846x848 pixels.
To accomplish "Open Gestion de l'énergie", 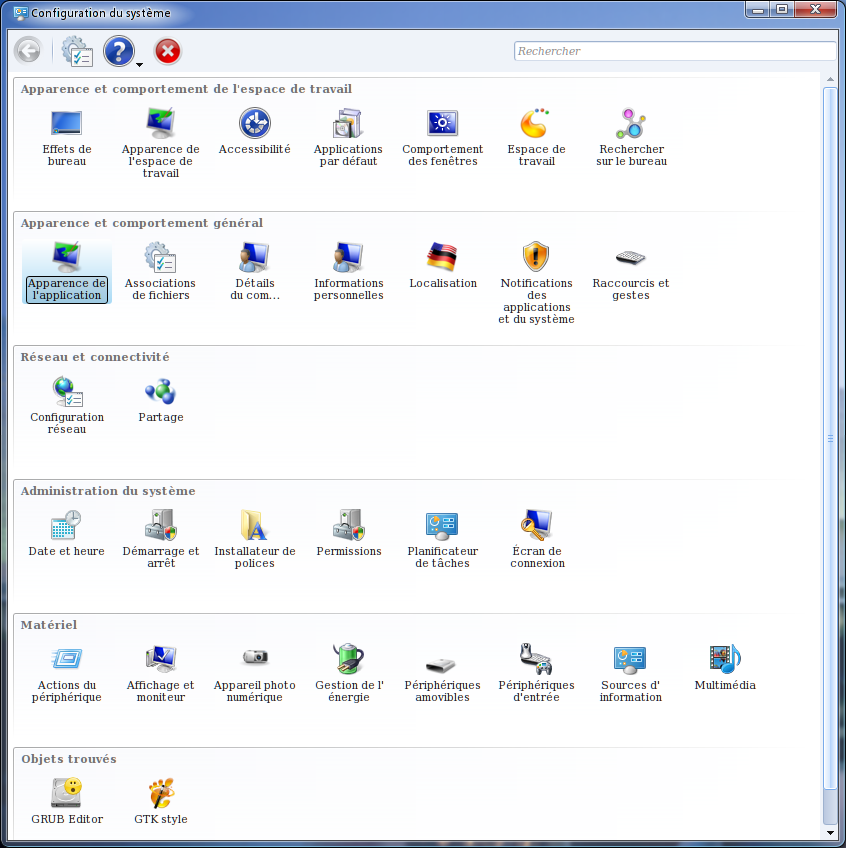I will coord(349,674).
